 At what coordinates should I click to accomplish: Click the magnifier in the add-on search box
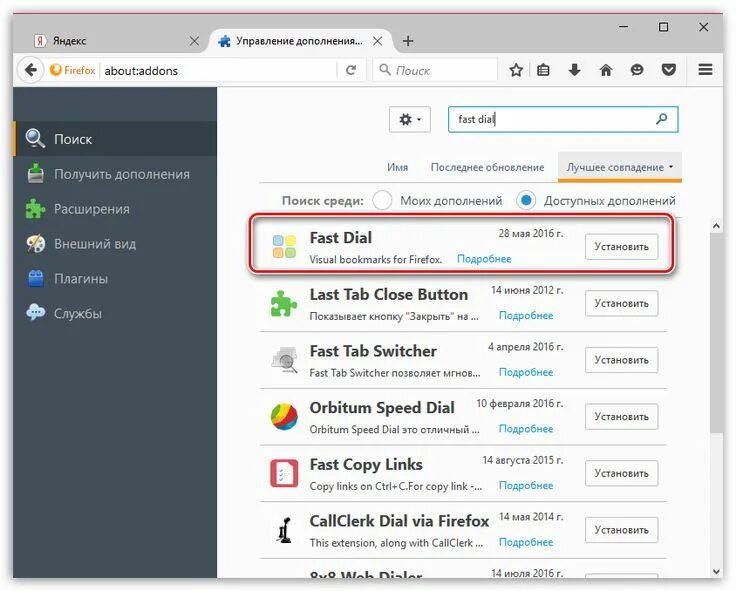pos(661,119)
